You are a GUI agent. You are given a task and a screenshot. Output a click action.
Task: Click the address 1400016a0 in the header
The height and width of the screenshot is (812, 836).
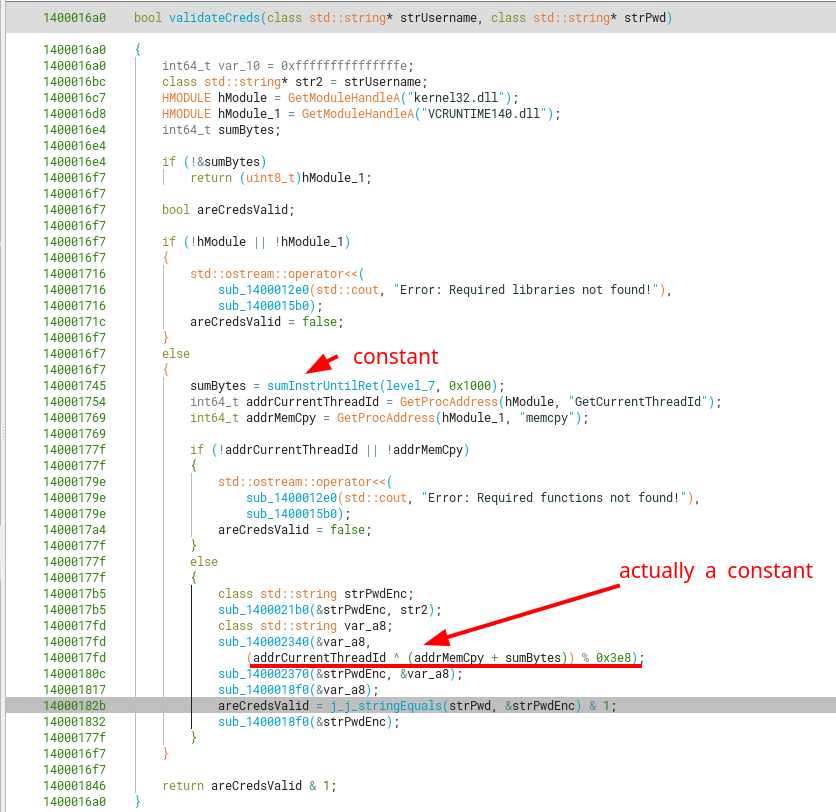75,19
